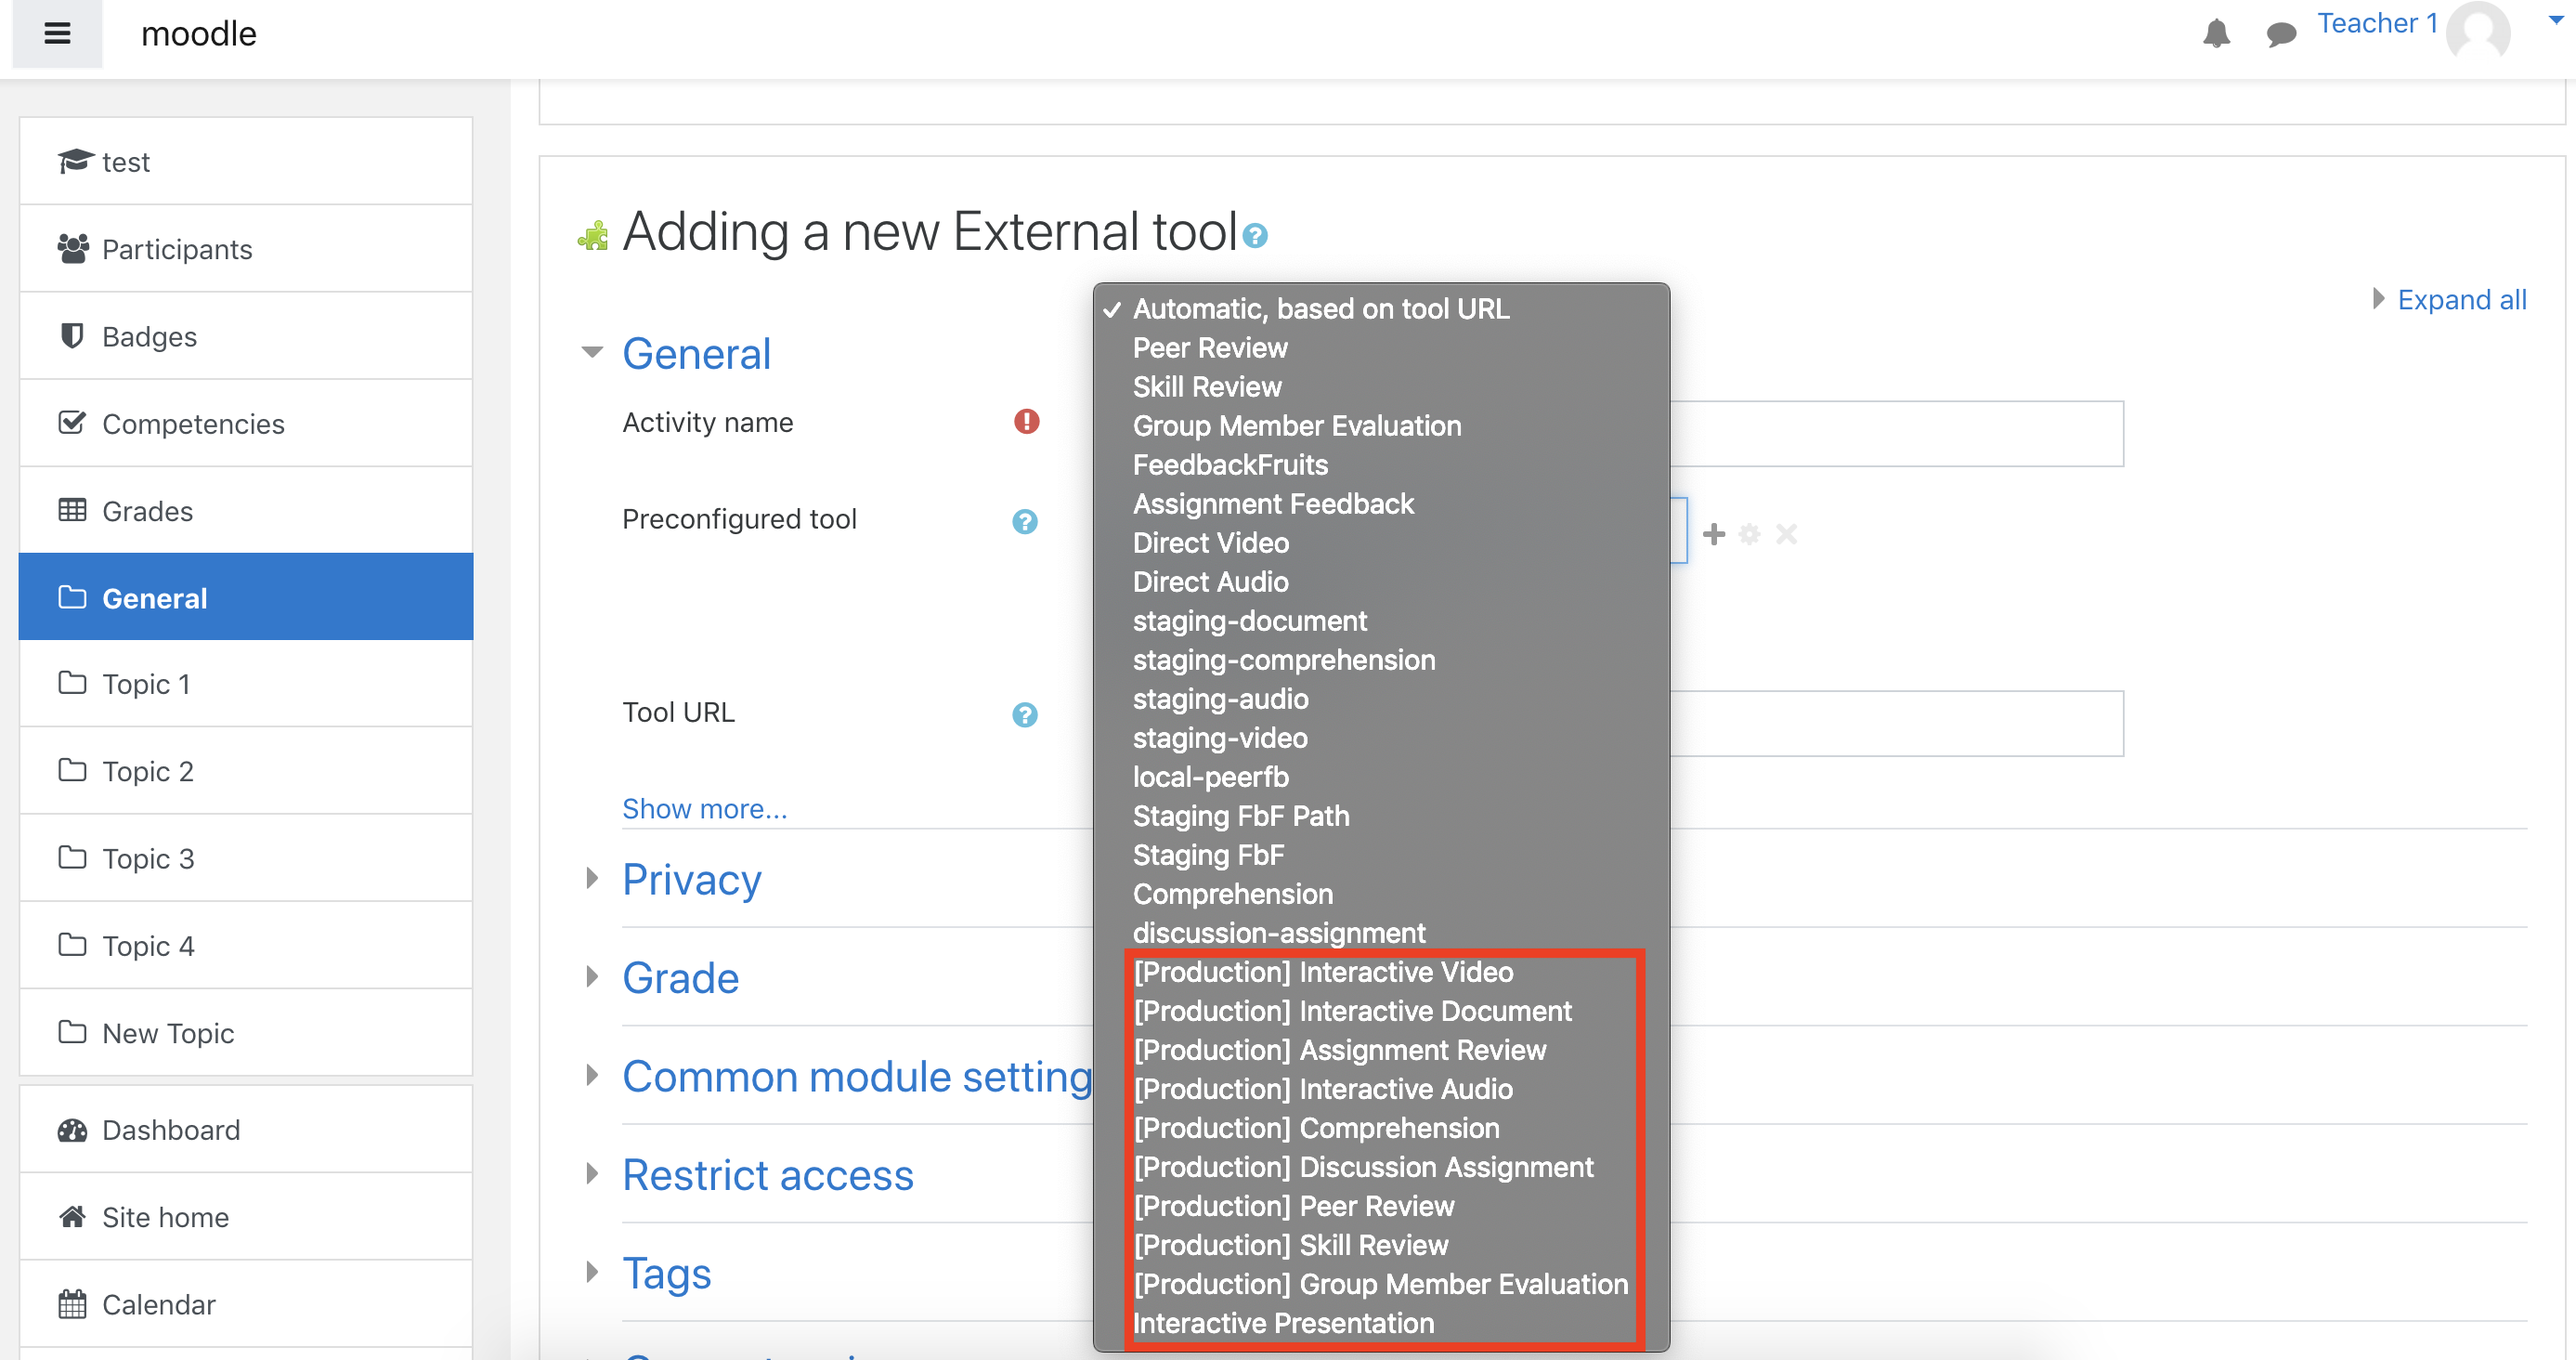Click the graduation cap icon beside test

75,160
